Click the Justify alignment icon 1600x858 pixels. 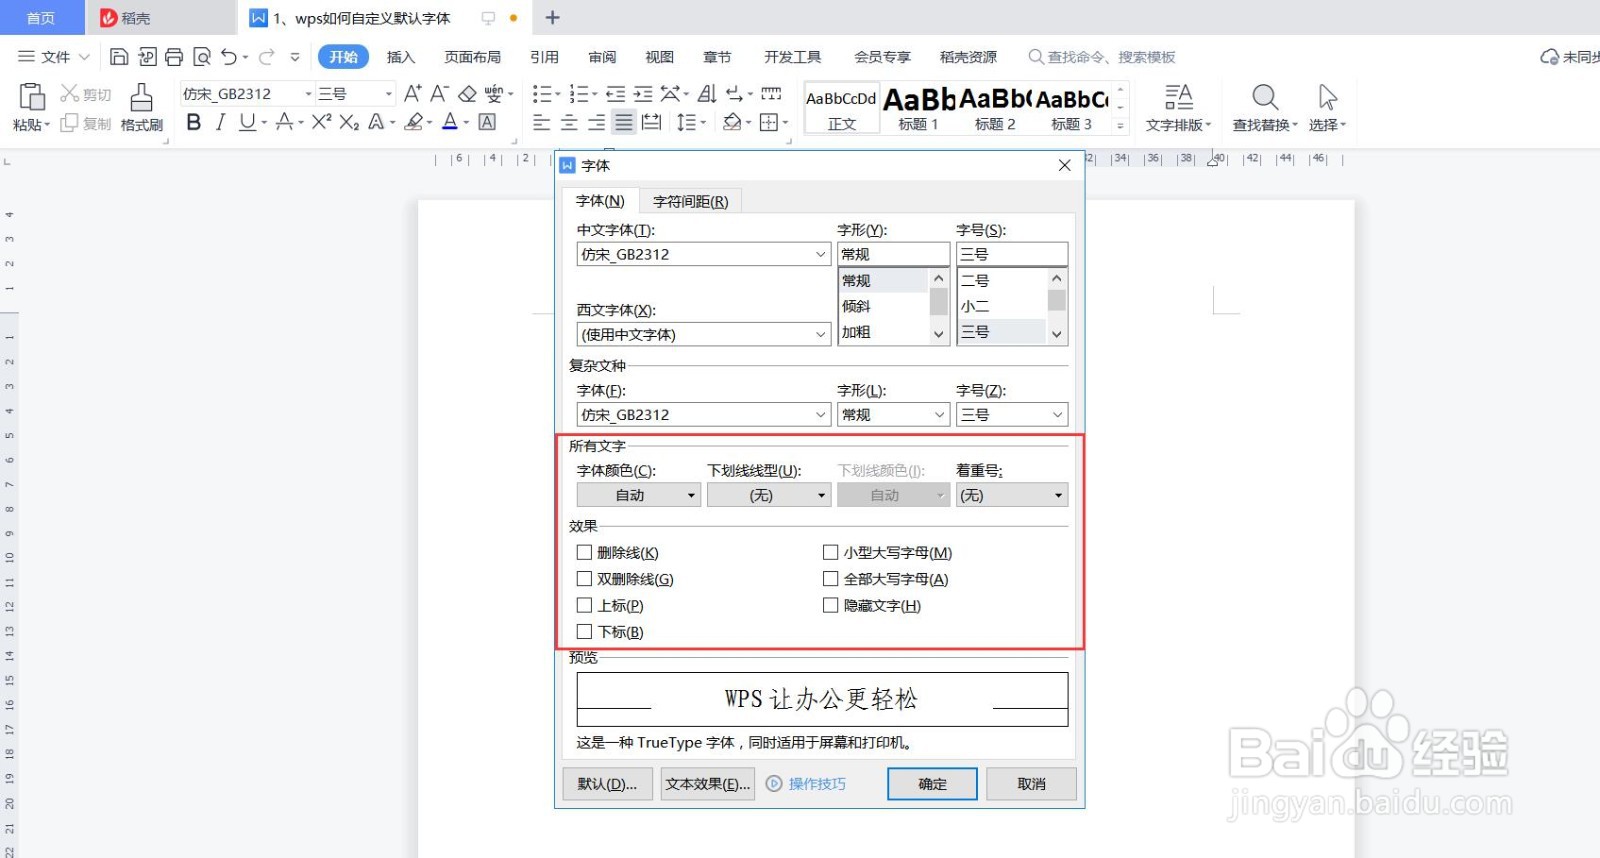click(624, 122)
